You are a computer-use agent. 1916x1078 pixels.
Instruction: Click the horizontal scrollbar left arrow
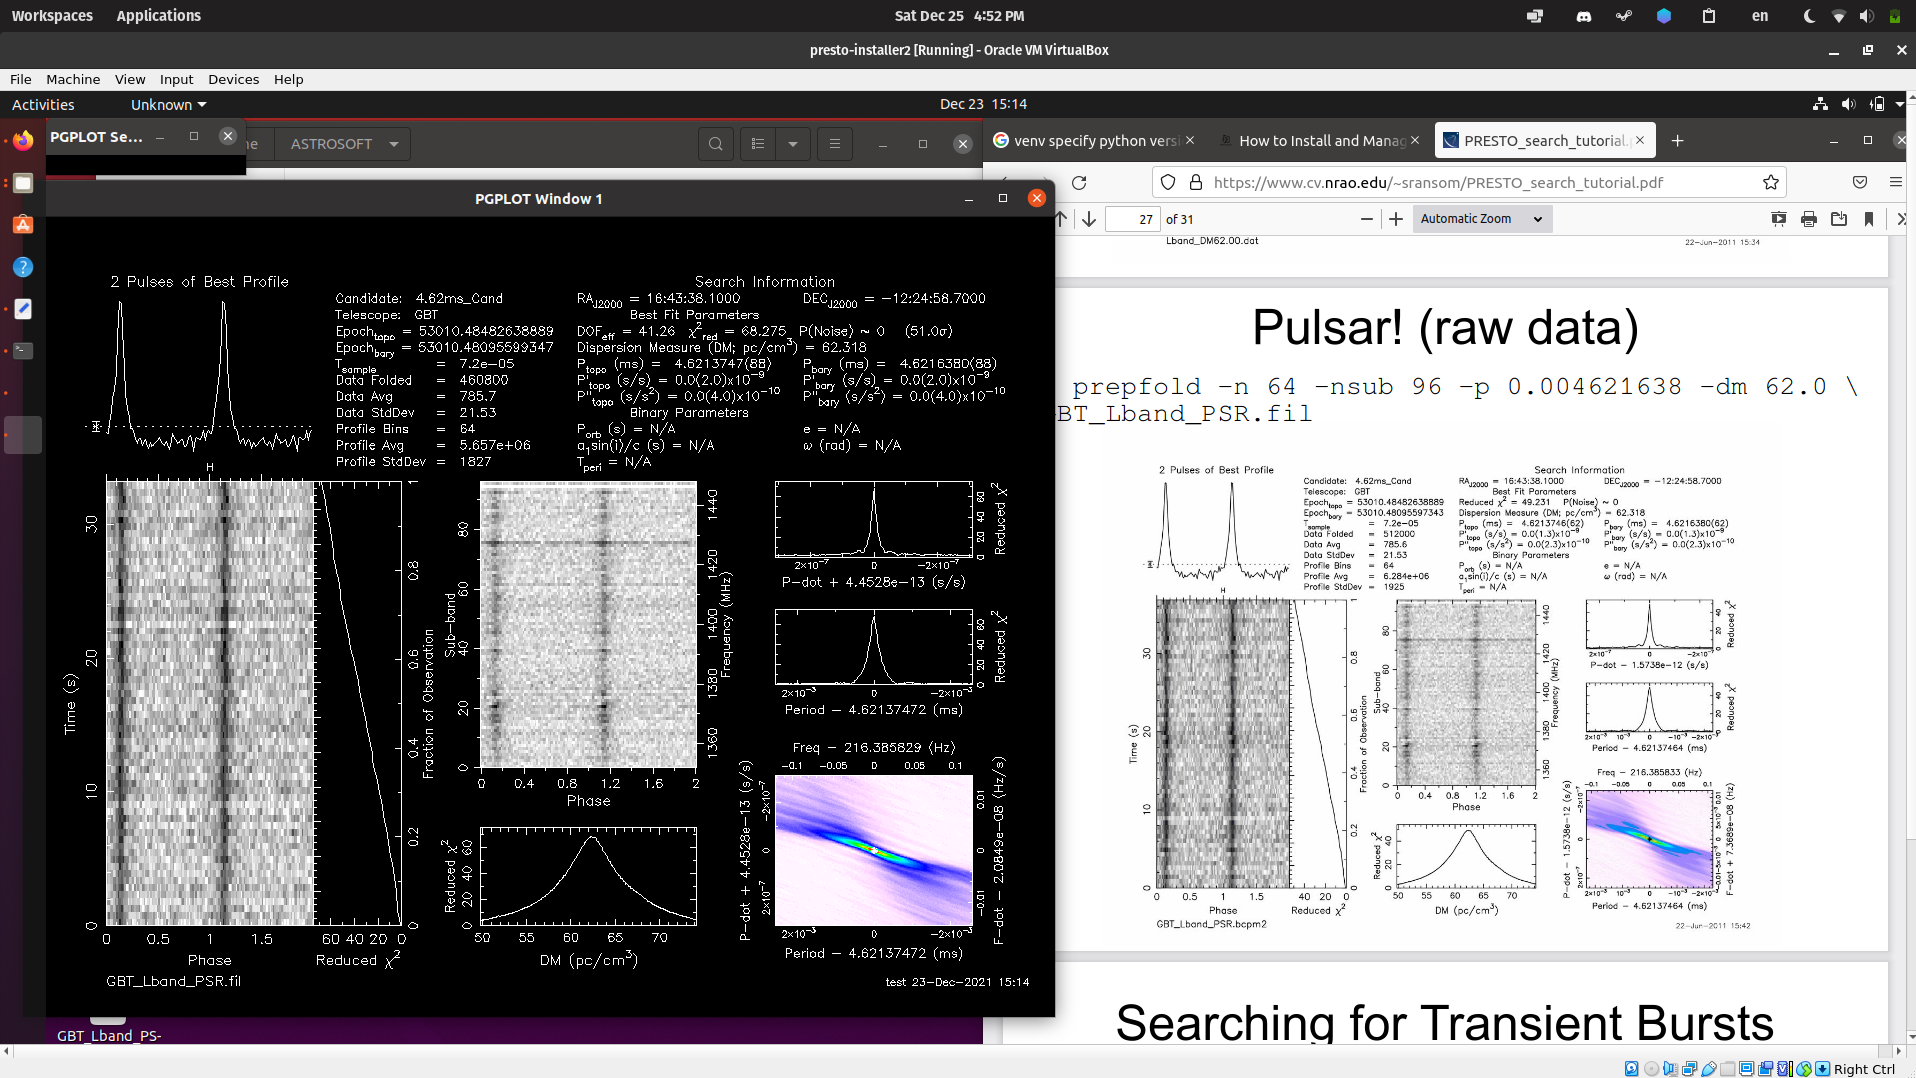pos(6,1051)
